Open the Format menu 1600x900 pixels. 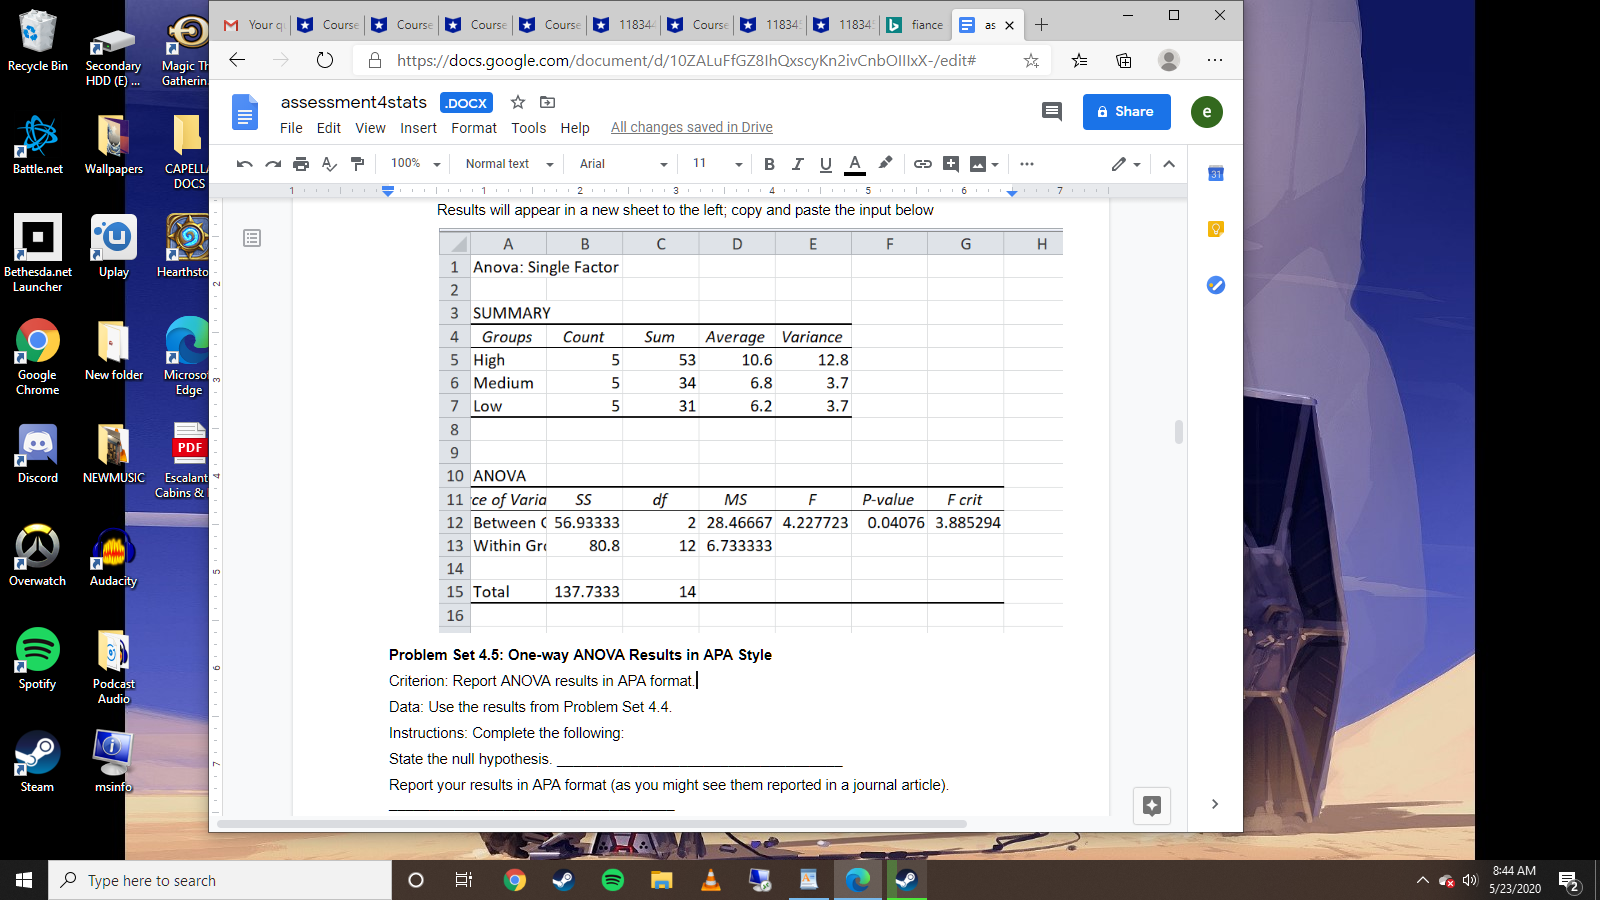point(474,128)
